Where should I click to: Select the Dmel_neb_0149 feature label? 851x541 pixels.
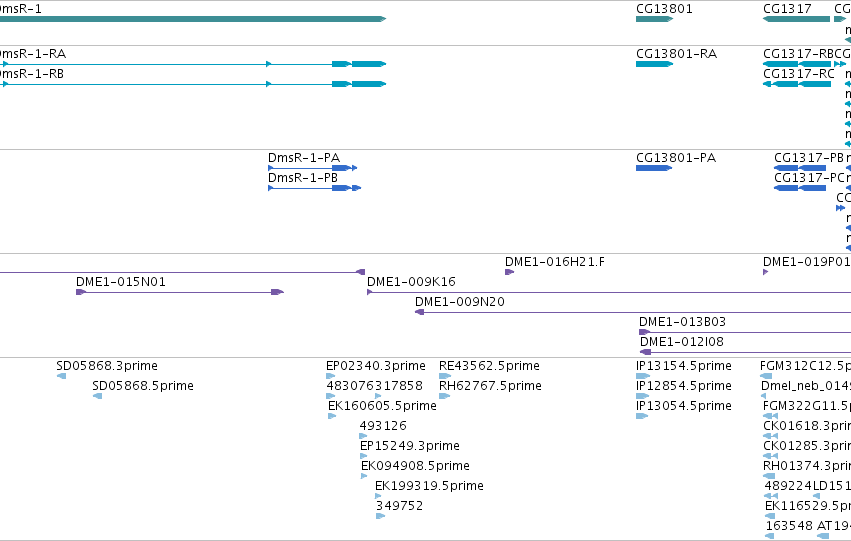pyautogui.click(x=806, y=386)
